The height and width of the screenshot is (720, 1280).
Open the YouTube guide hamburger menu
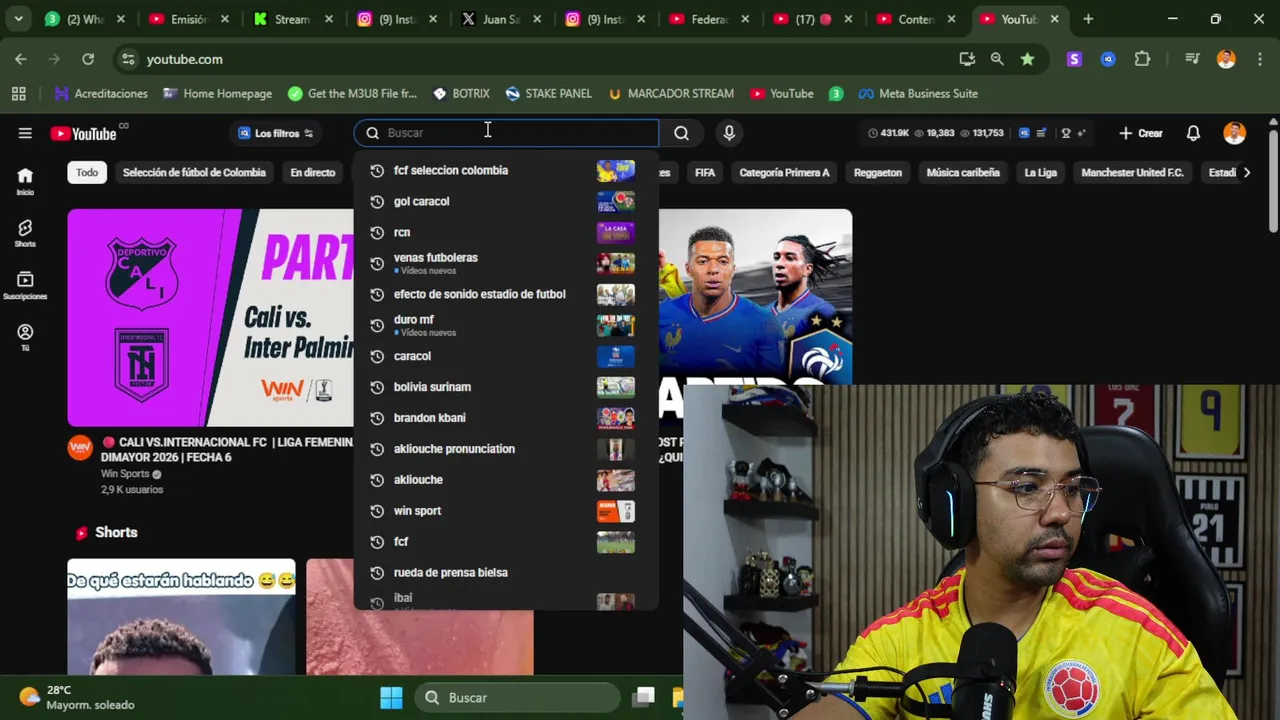25,133
